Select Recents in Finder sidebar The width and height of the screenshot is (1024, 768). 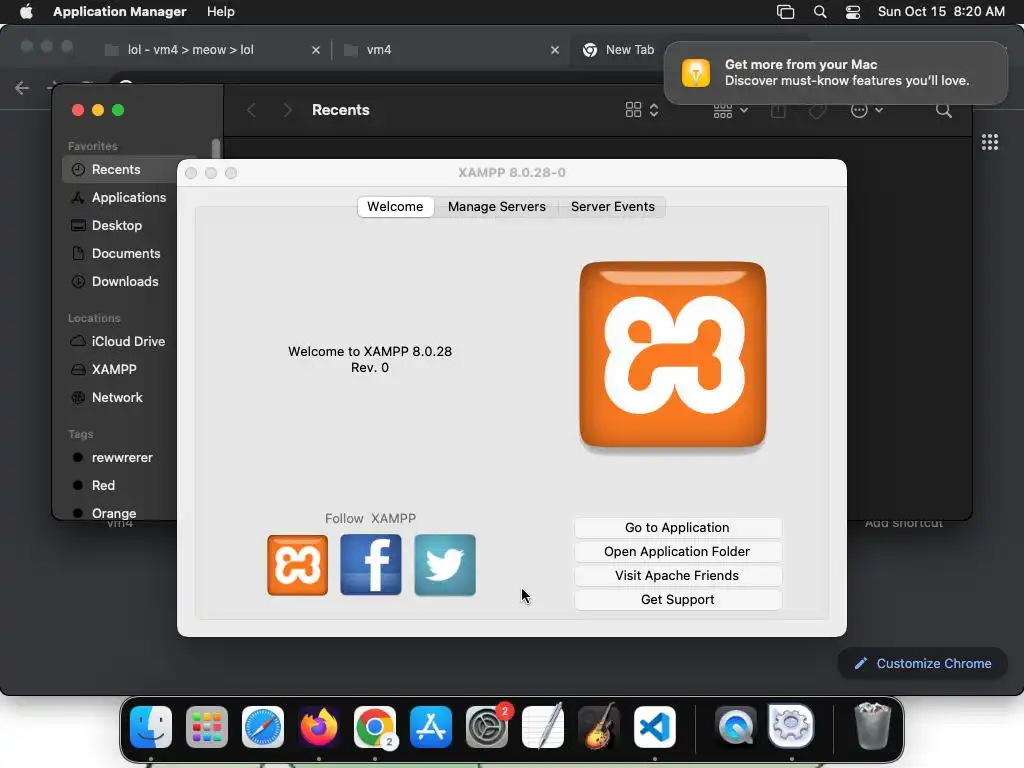[x=120, y=169]
